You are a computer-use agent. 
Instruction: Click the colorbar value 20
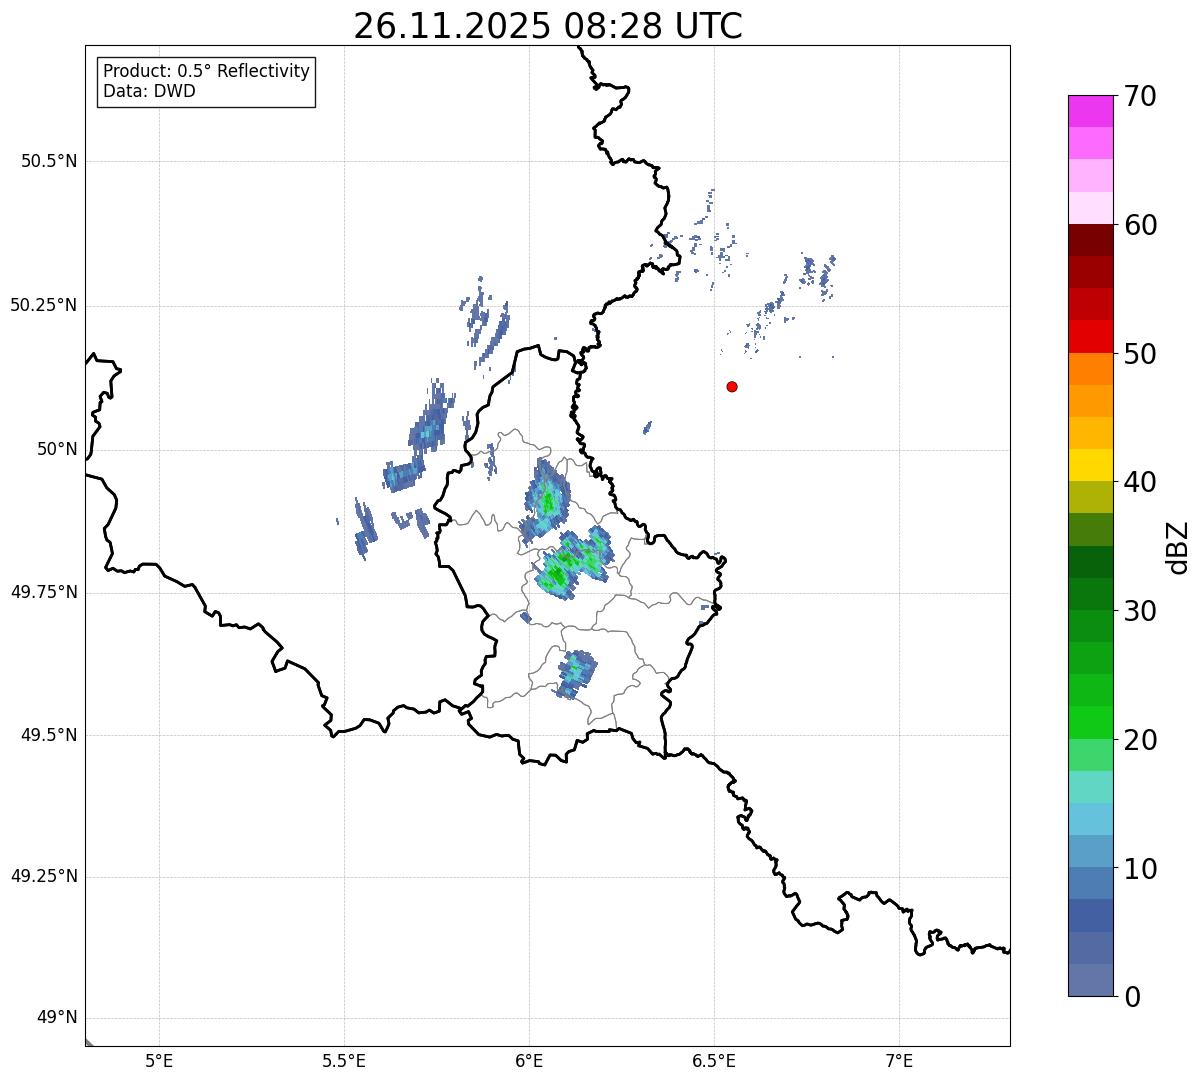point(1140,740)
